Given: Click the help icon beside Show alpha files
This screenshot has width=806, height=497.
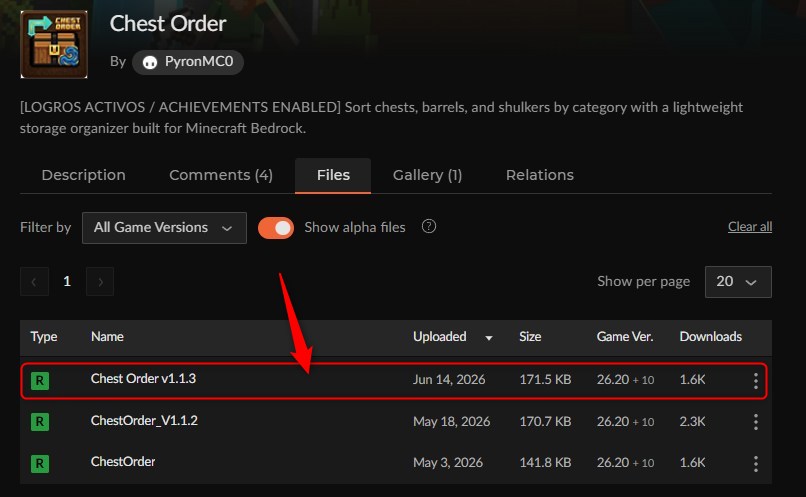Looking at the screenshot, I should (x=429, y=226).
